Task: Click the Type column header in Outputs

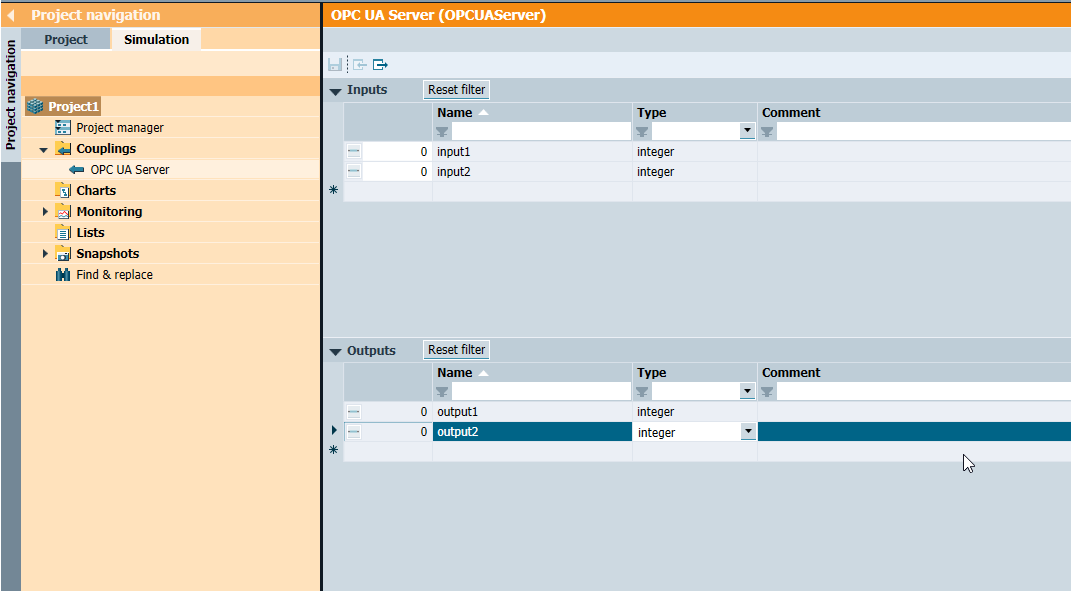Action: tap(695, 373)
